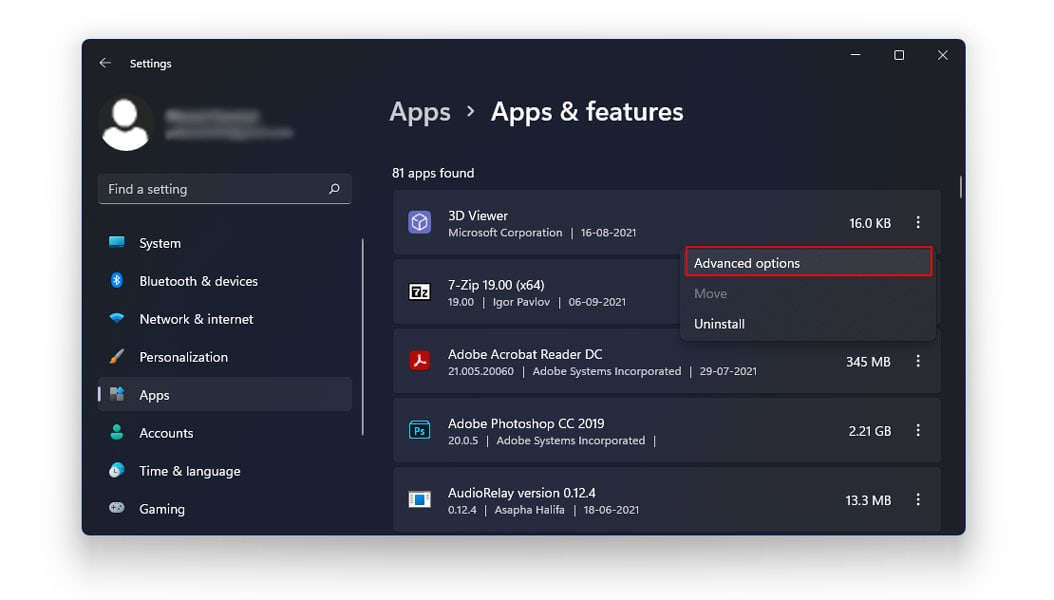Screen dimensions: 1054x600
Task: Open three-dot menu for Adobe Photoshop
Action: point(918,430)
